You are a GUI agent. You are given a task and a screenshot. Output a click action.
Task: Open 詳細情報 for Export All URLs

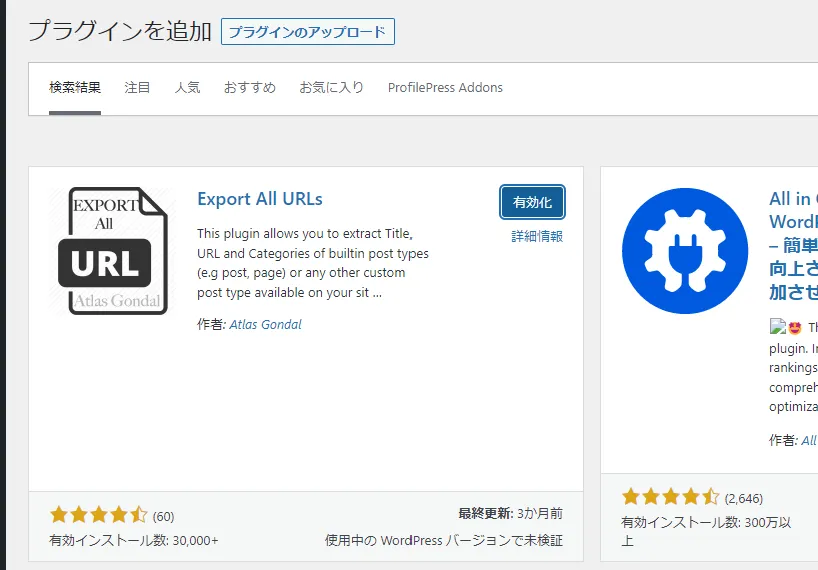537,236
